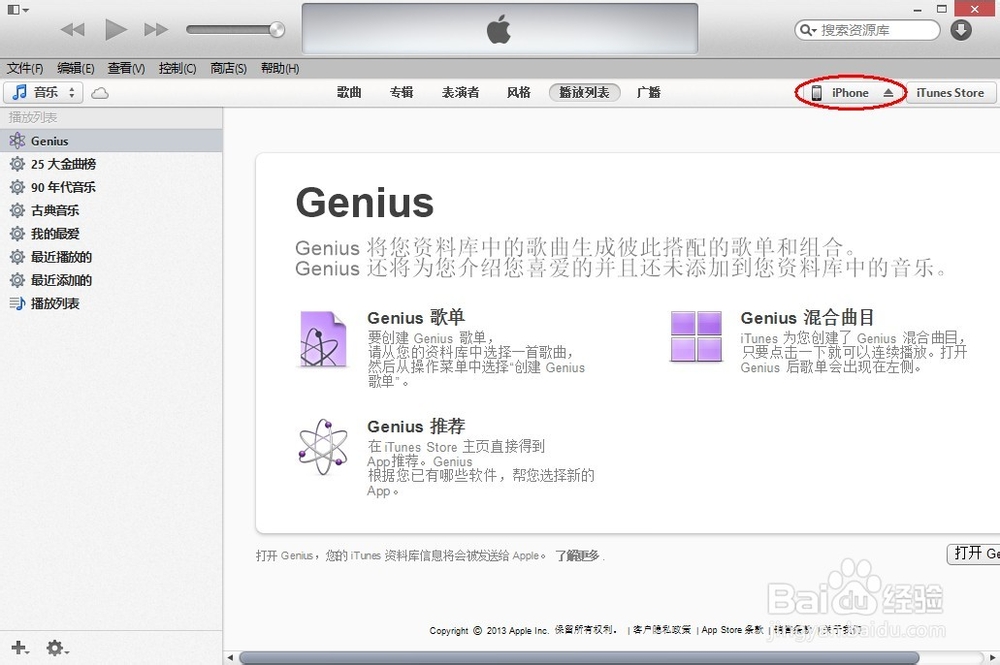Click the play button

tap(115, 29)
